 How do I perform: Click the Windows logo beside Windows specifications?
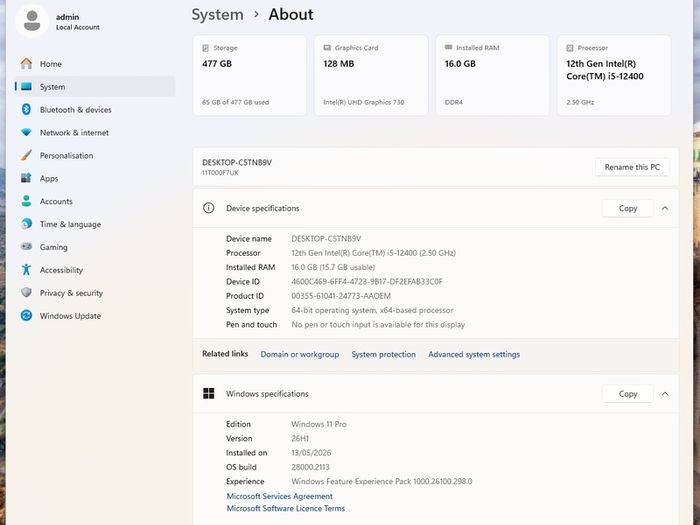coord(208,393)
